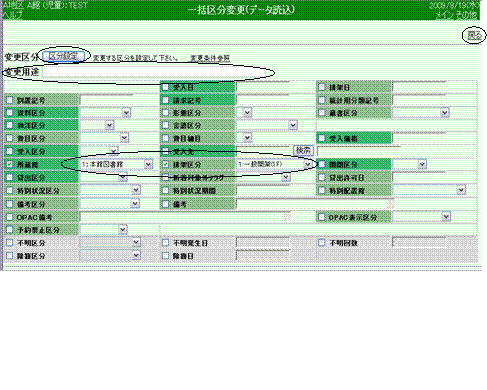Open the メイン menu link

click(x=445, y=15)
